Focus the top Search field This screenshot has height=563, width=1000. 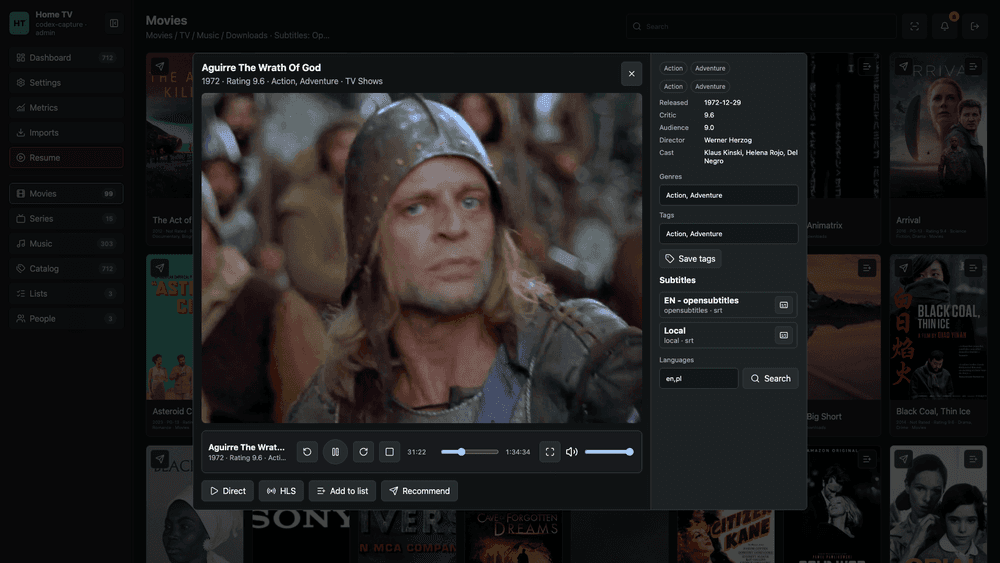(761, 27)
